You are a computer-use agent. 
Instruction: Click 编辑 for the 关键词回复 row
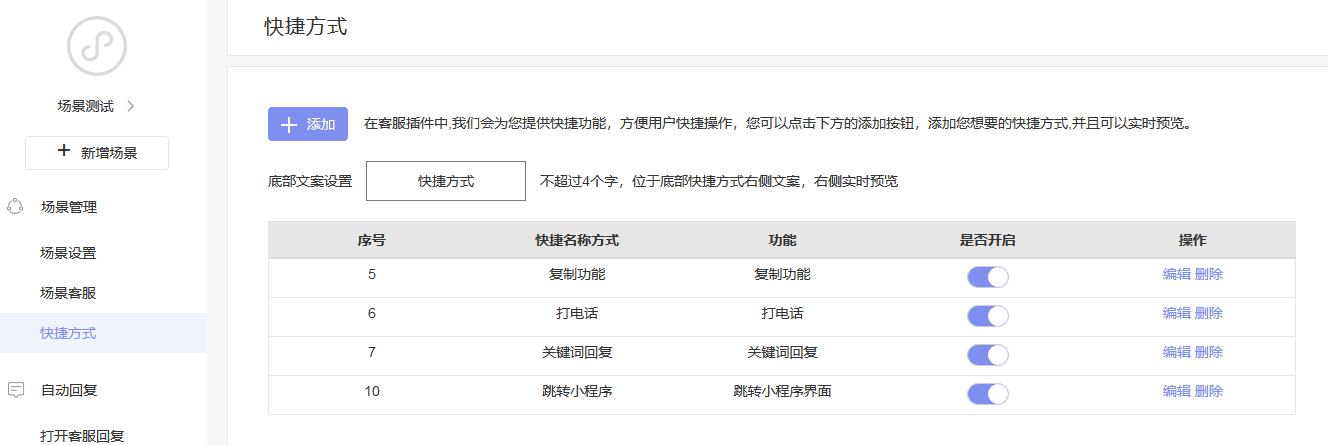1177,352
